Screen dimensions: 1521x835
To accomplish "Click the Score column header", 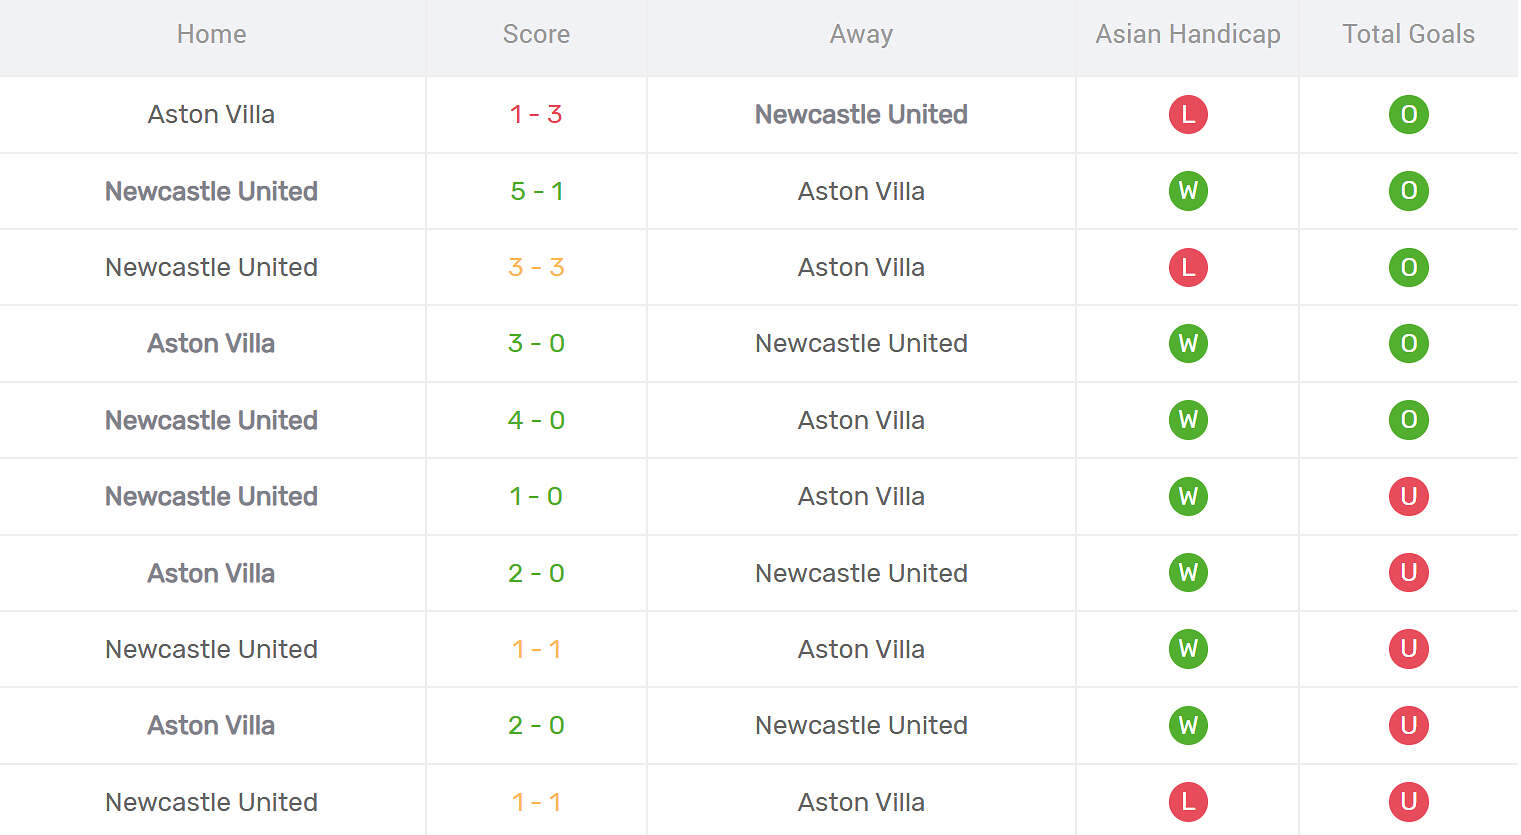I will [x=536, y=35].
